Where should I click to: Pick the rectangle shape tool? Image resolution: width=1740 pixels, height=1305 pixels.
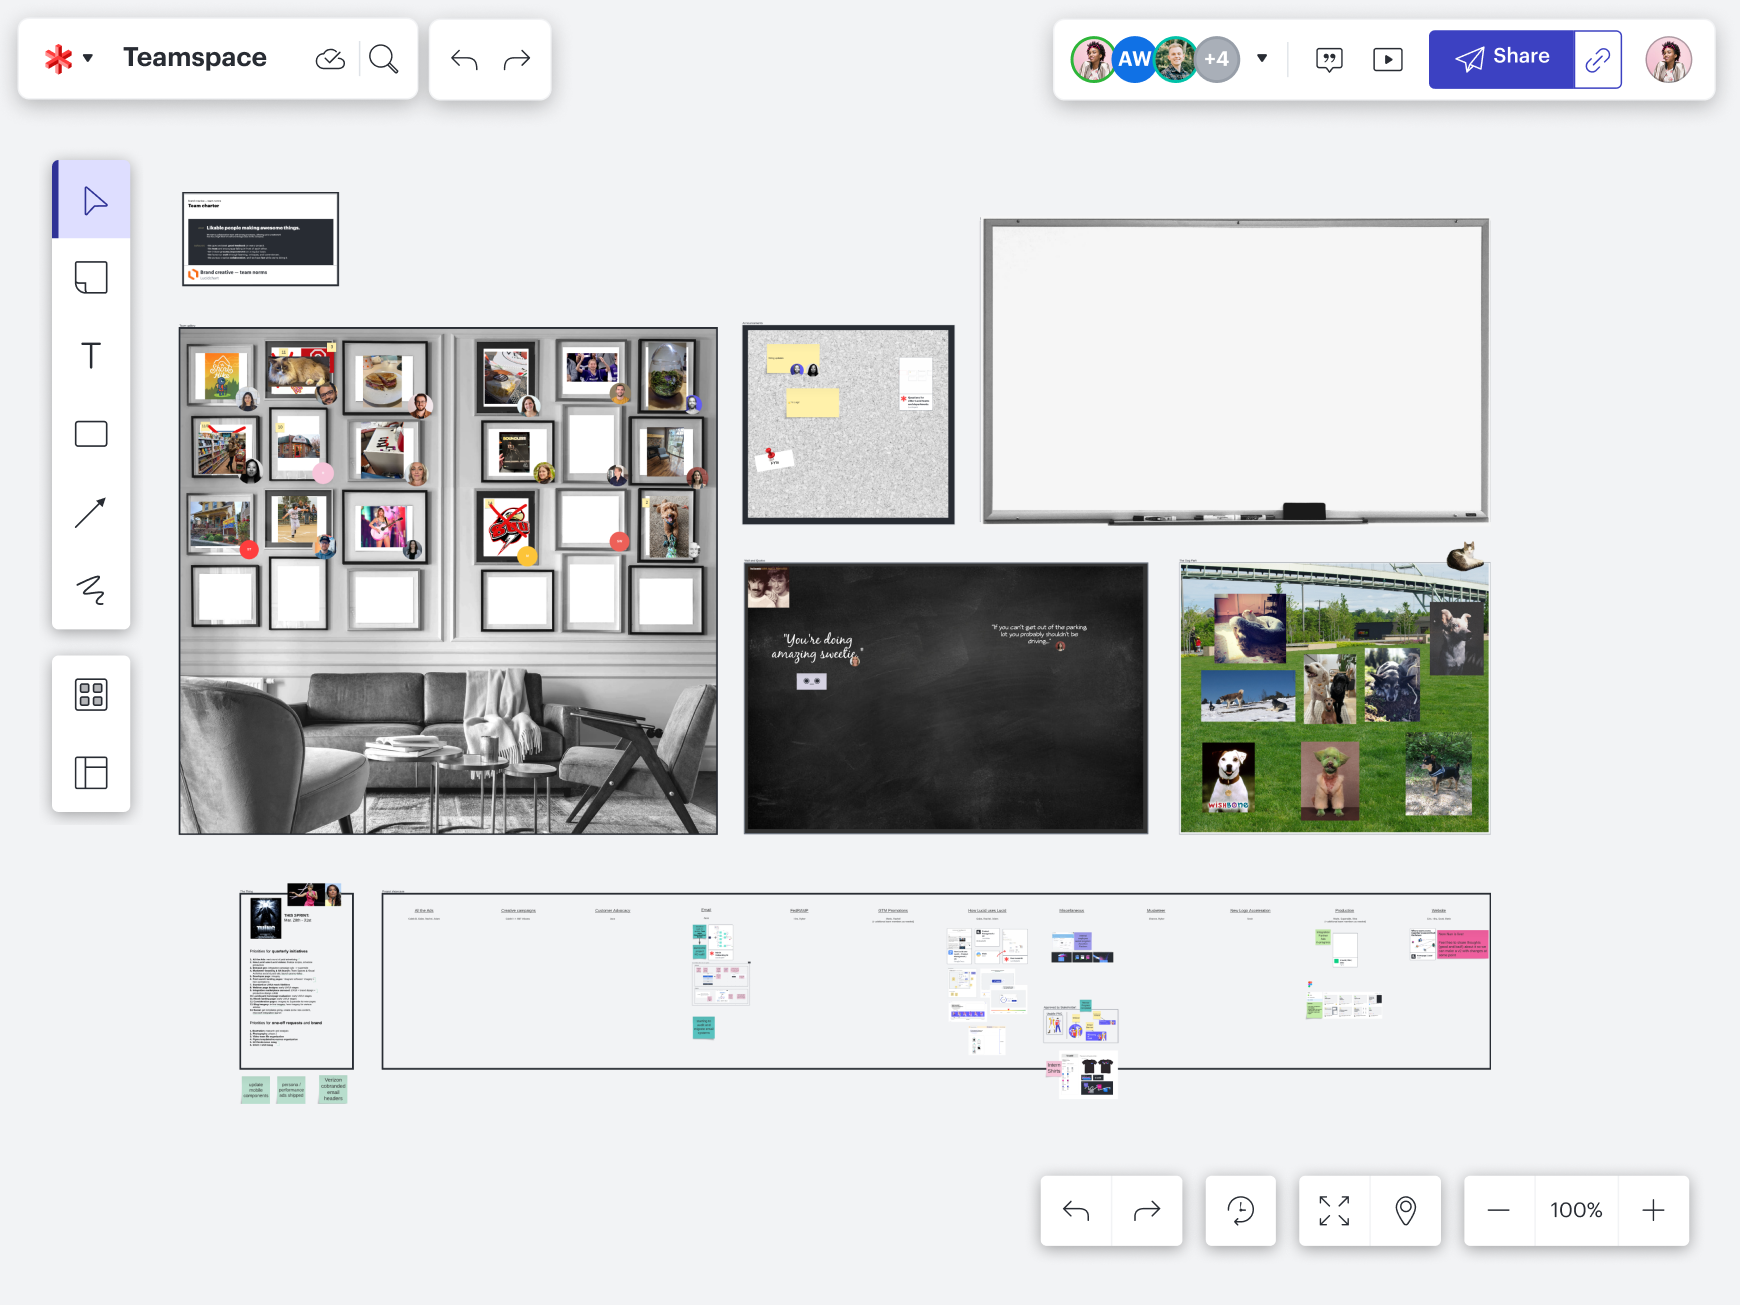[x=91, y=434]
